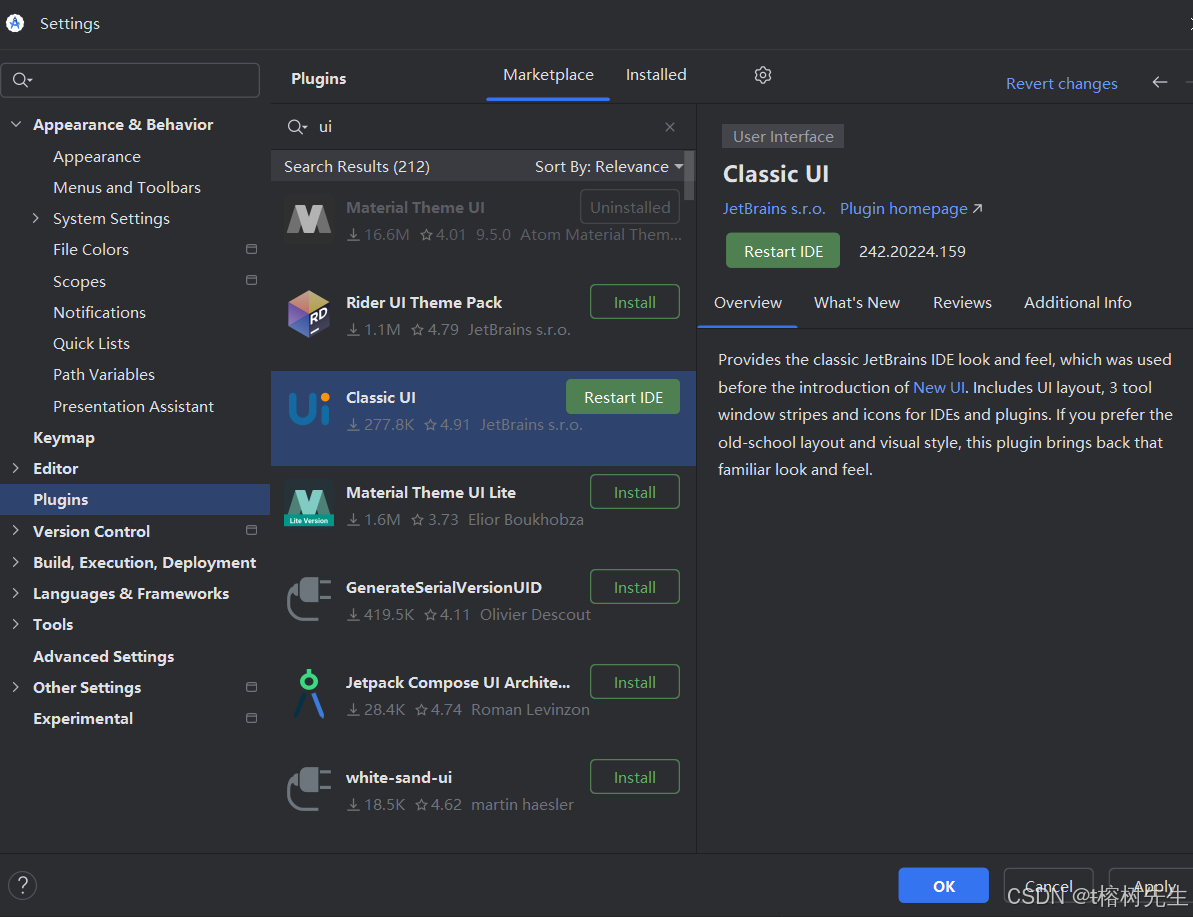Expand the Tools section
This screenshot has height=917, width=1193.
coord(16,624)
